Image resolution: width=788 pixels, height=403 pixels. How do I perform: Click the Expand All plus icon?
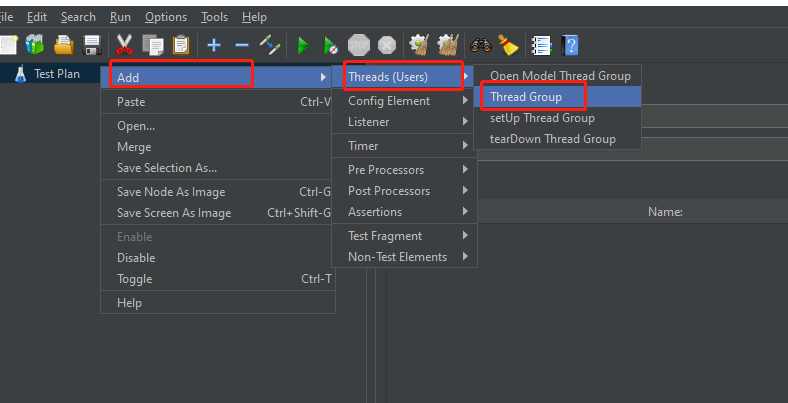tap(214, 45)
